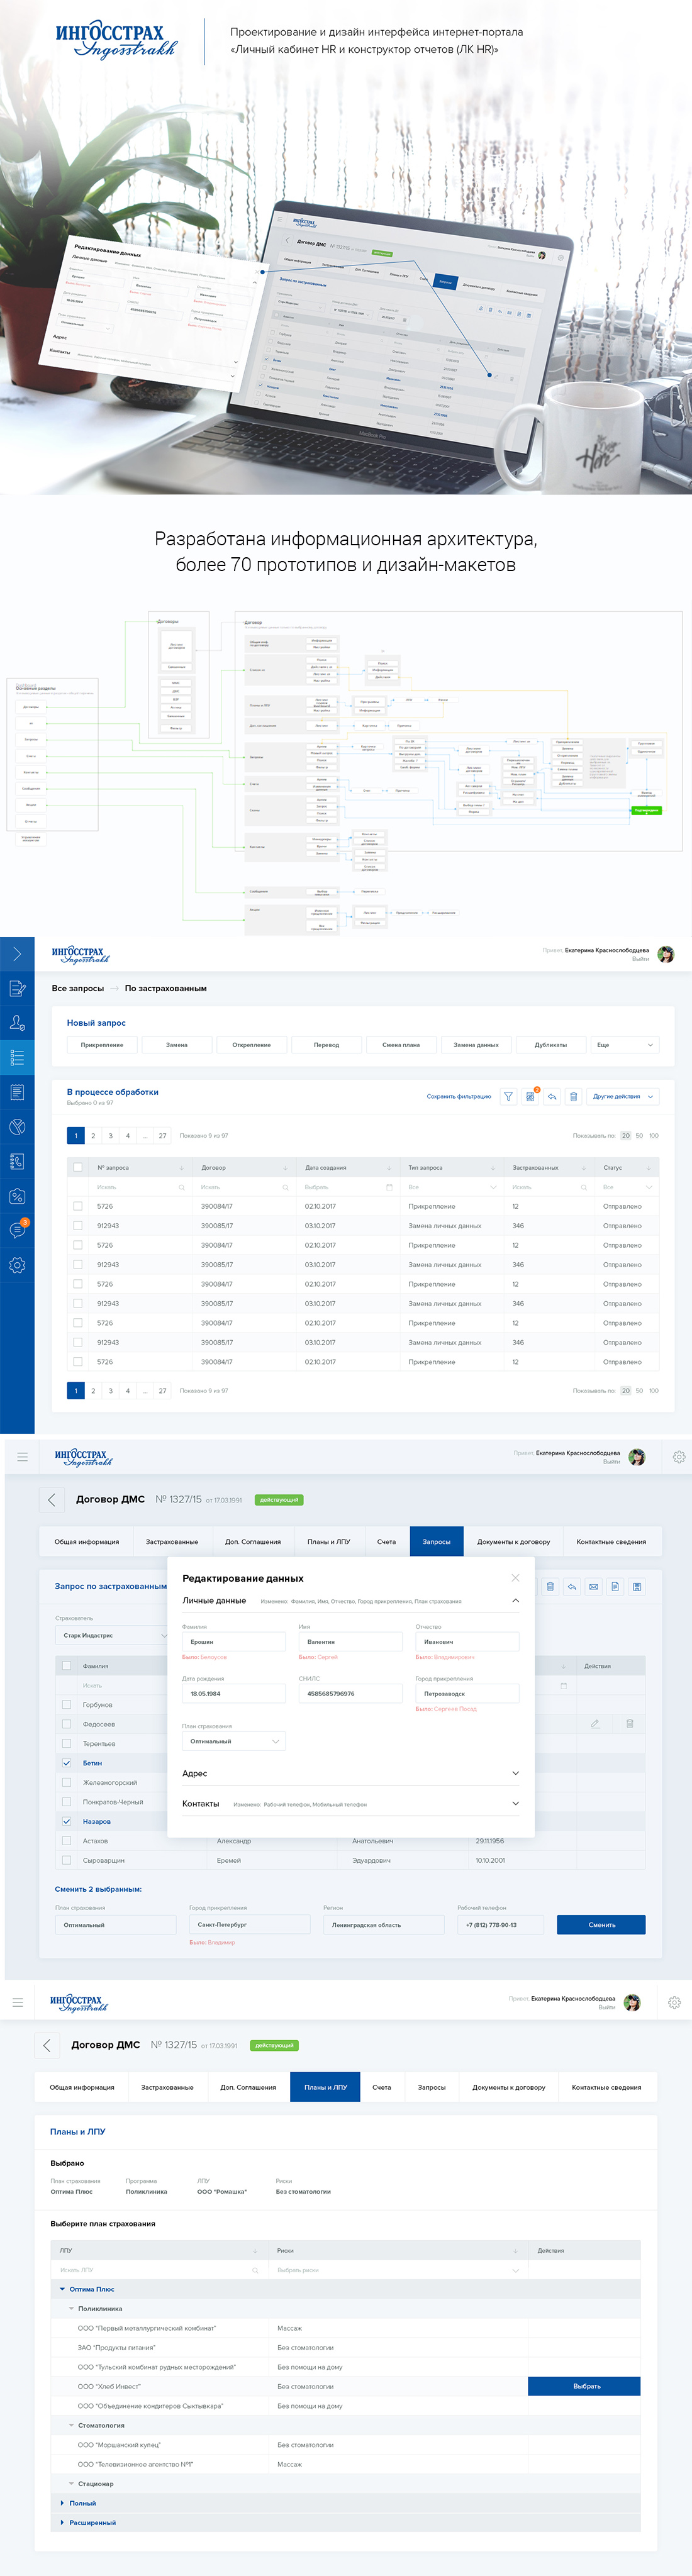Click the pencil edit icon in the Действия column
Viewport: 692px width, 2576px height.
click(x=595, y=1723)
